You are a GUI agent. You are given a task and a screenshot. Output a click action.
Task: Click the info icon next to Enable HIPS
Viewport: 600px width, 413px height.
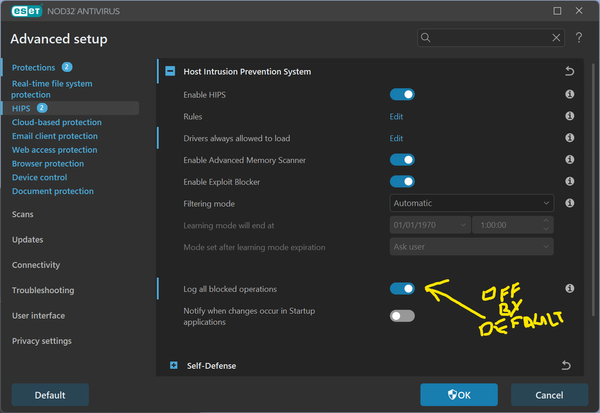point(569,94)
